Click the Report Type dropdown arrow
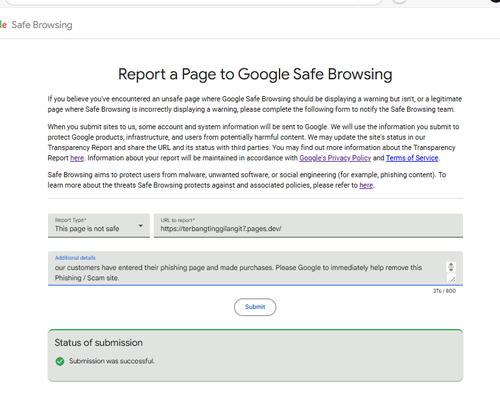Viewport: 500px width, 407px height. point(141,226)
